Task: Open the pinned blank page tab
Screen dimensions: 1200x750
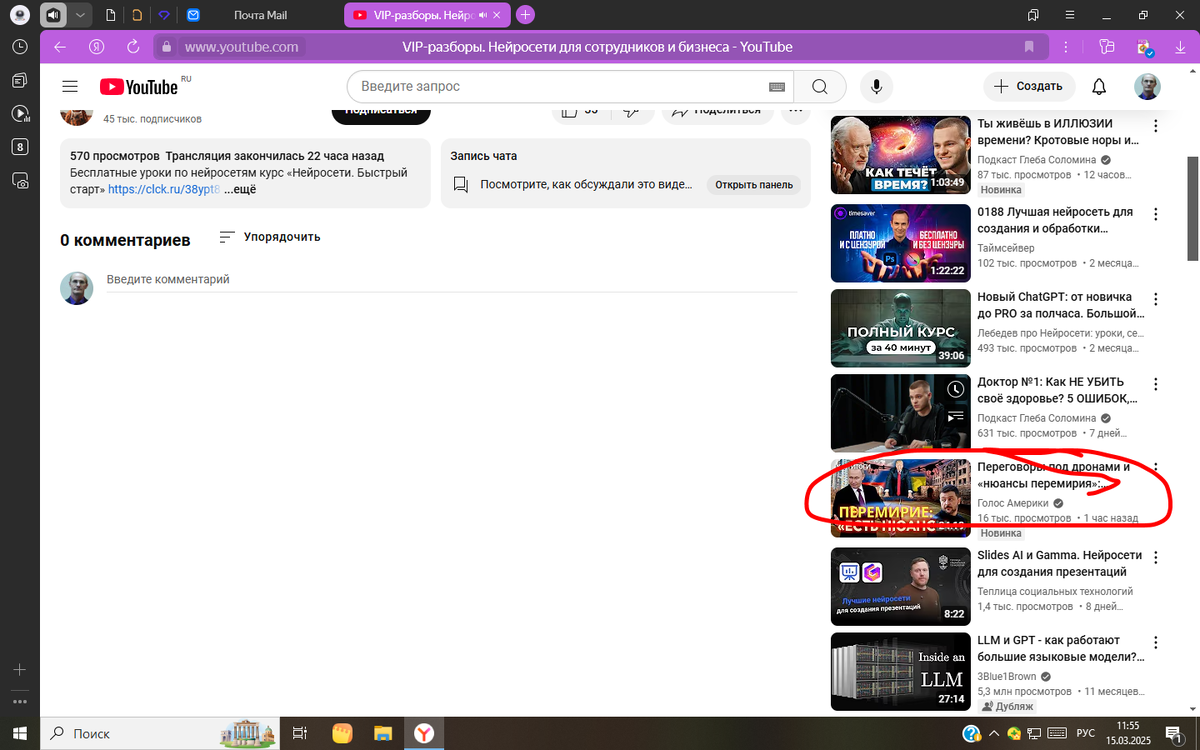Action: [x=110, y=15]
